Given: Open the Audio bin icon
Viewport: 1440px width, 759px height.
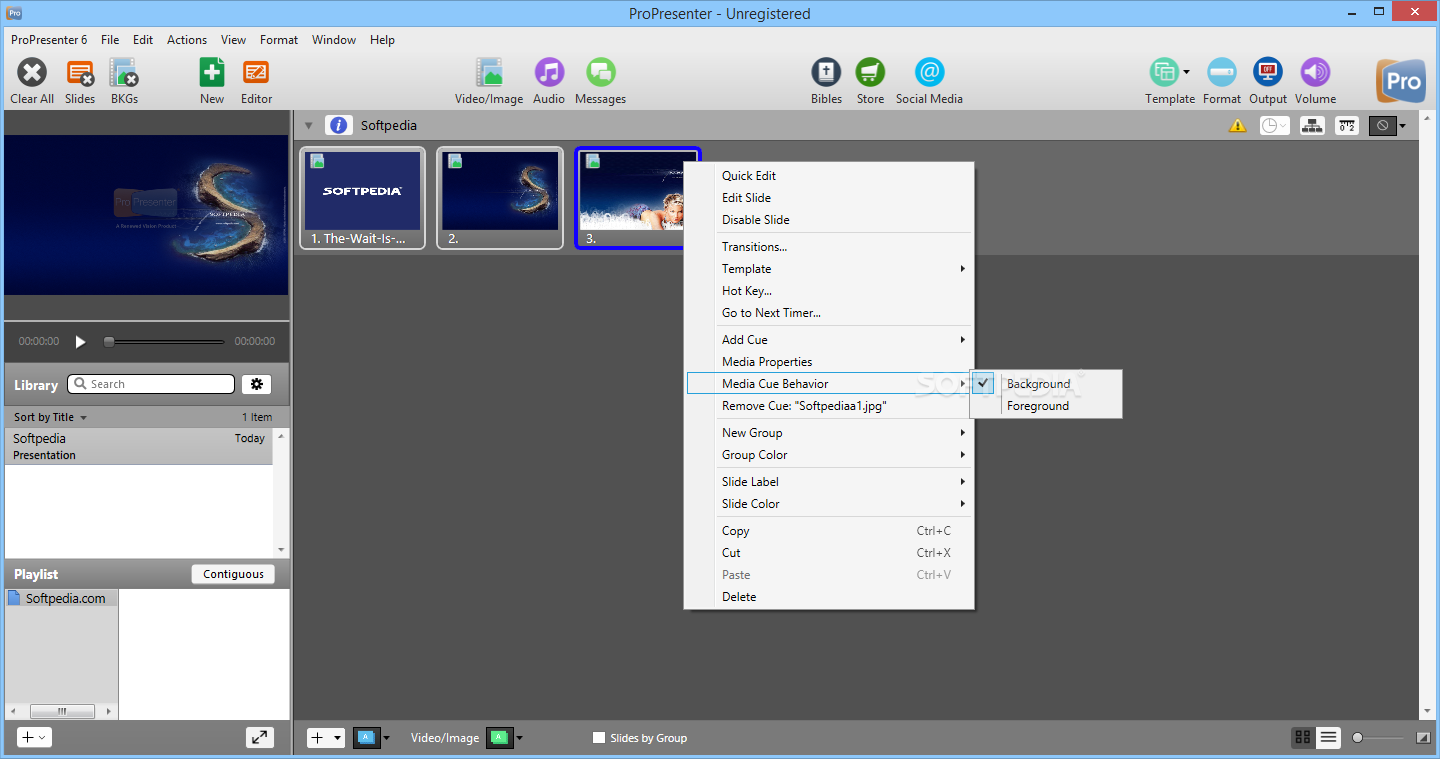Looking at the screenshot, I should pyautogui.click(x=549, y=73).
